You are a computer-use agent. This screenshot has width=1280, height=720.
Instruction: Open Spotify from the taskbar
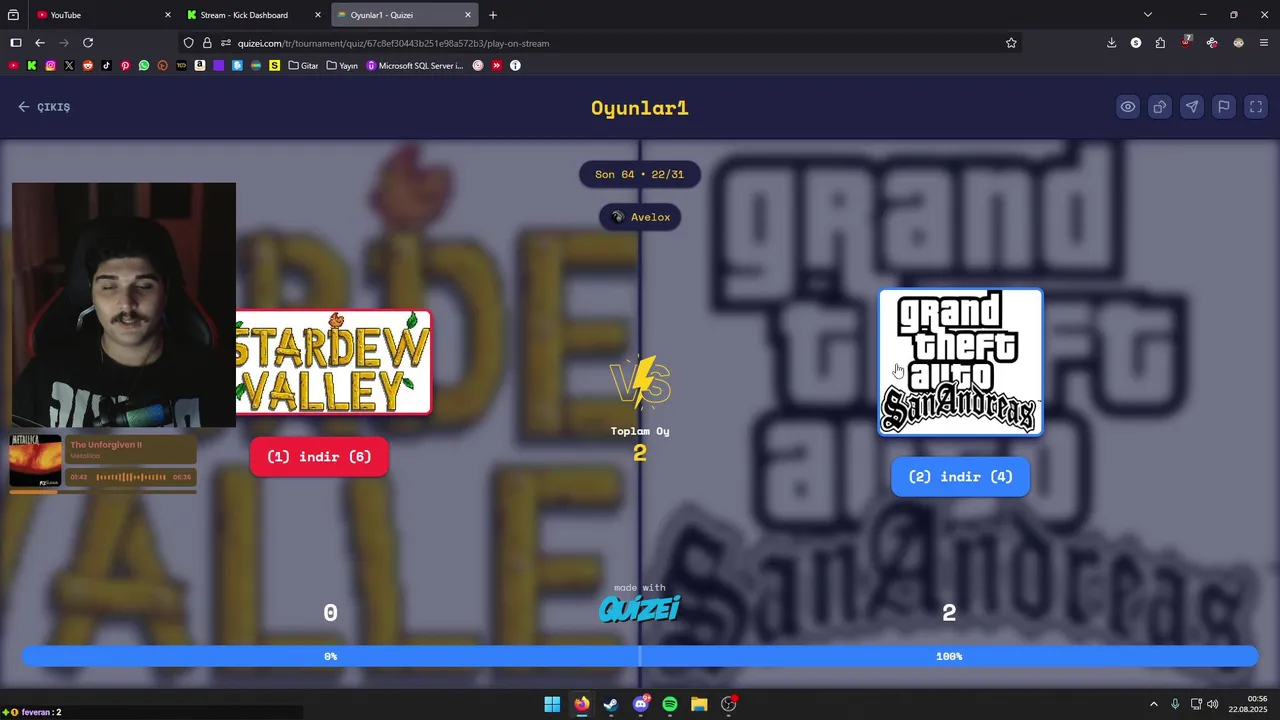(x=670, y=704)
